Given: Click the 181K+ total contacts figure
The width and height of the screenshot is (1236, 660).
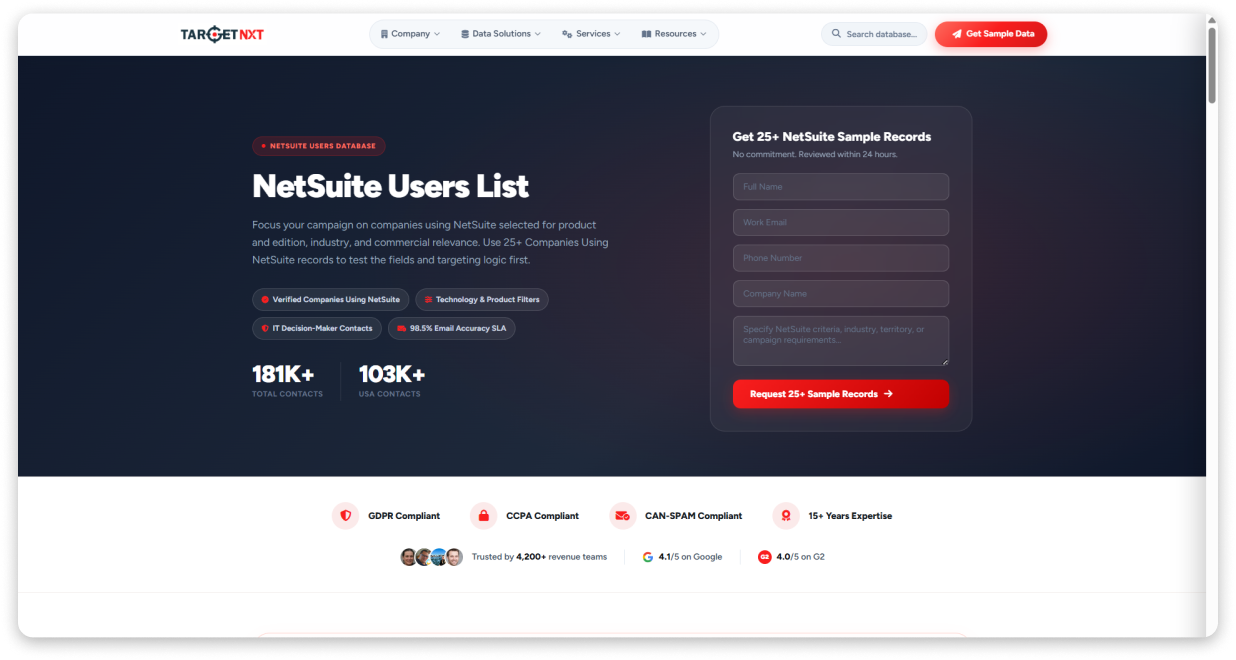Looking at the screenshot, I should coord(283,374).
